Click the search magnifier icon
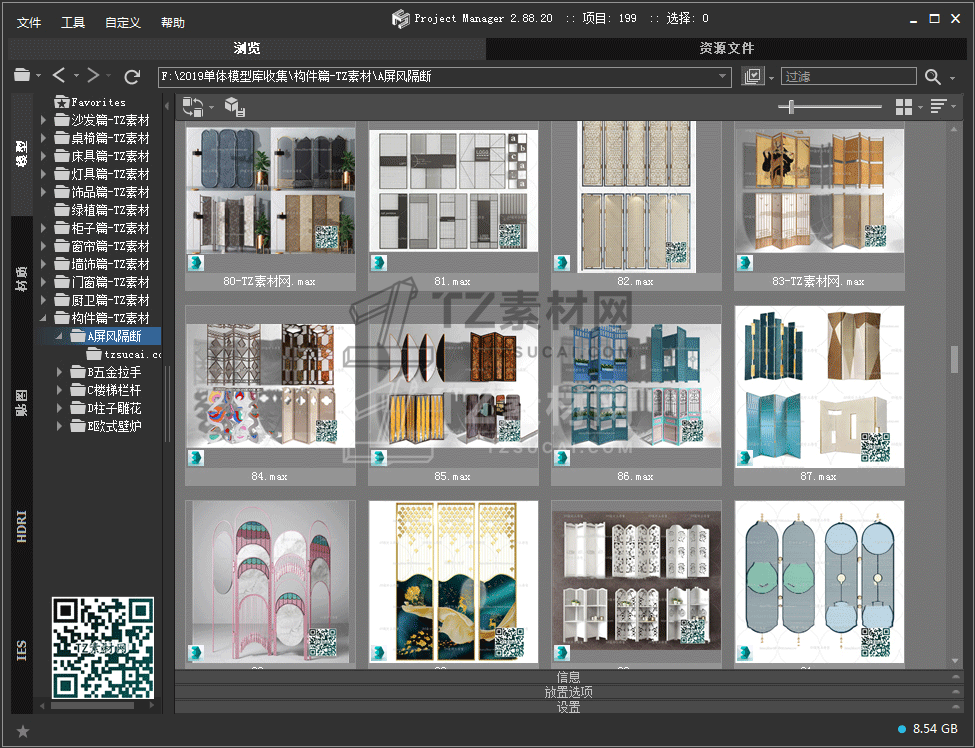Image resolution: width=975 pixels, height=748 pixels. [933, 77]
